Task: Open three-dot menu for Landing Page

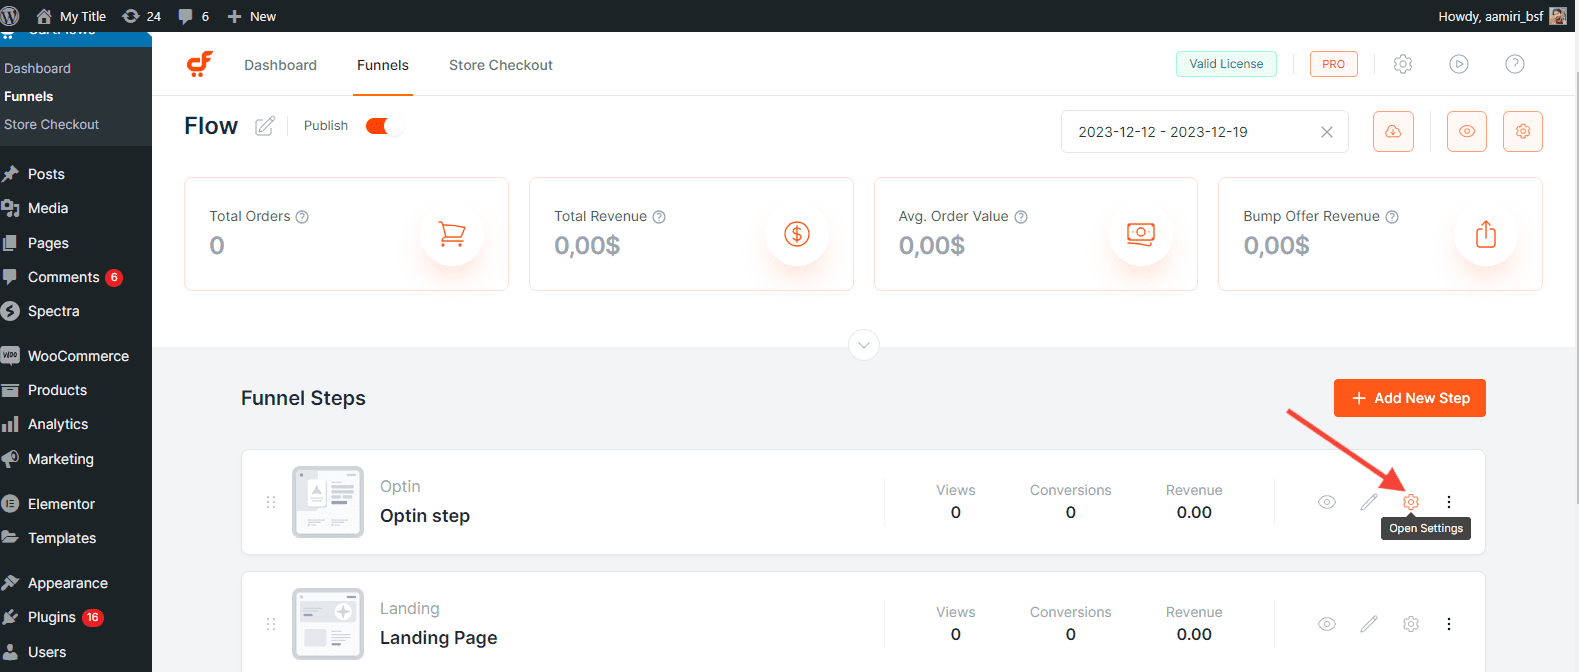Action: [x=1448, y=624]
